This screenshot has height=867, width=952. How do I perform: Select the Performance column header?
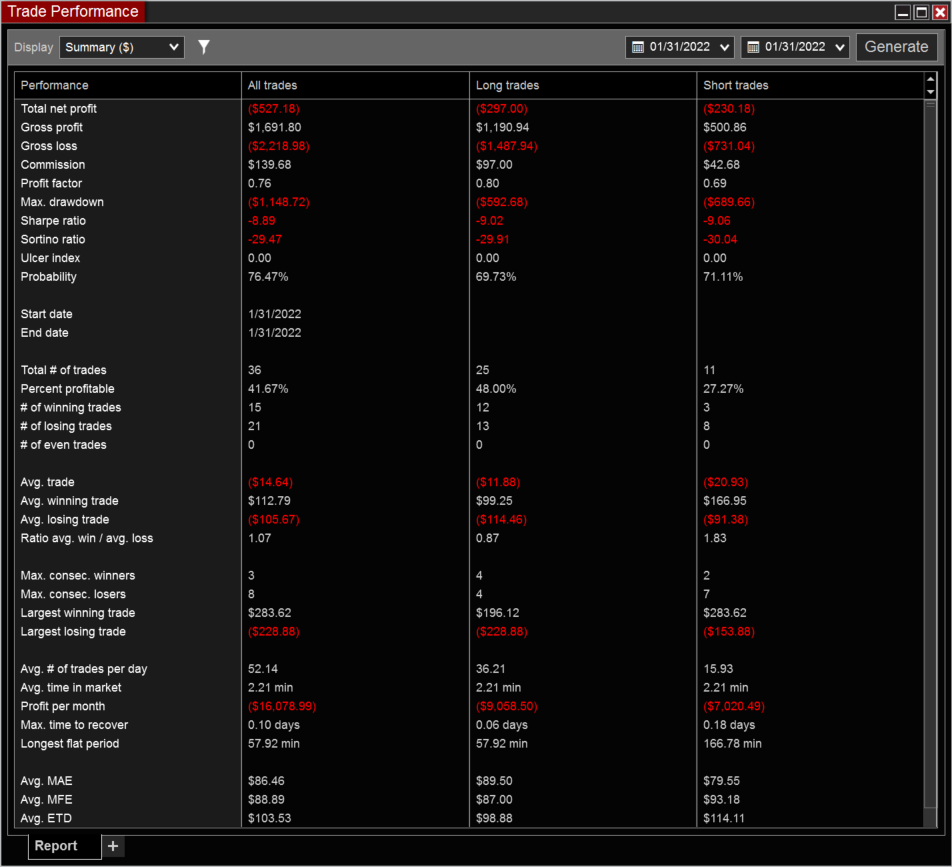(128, 85)
